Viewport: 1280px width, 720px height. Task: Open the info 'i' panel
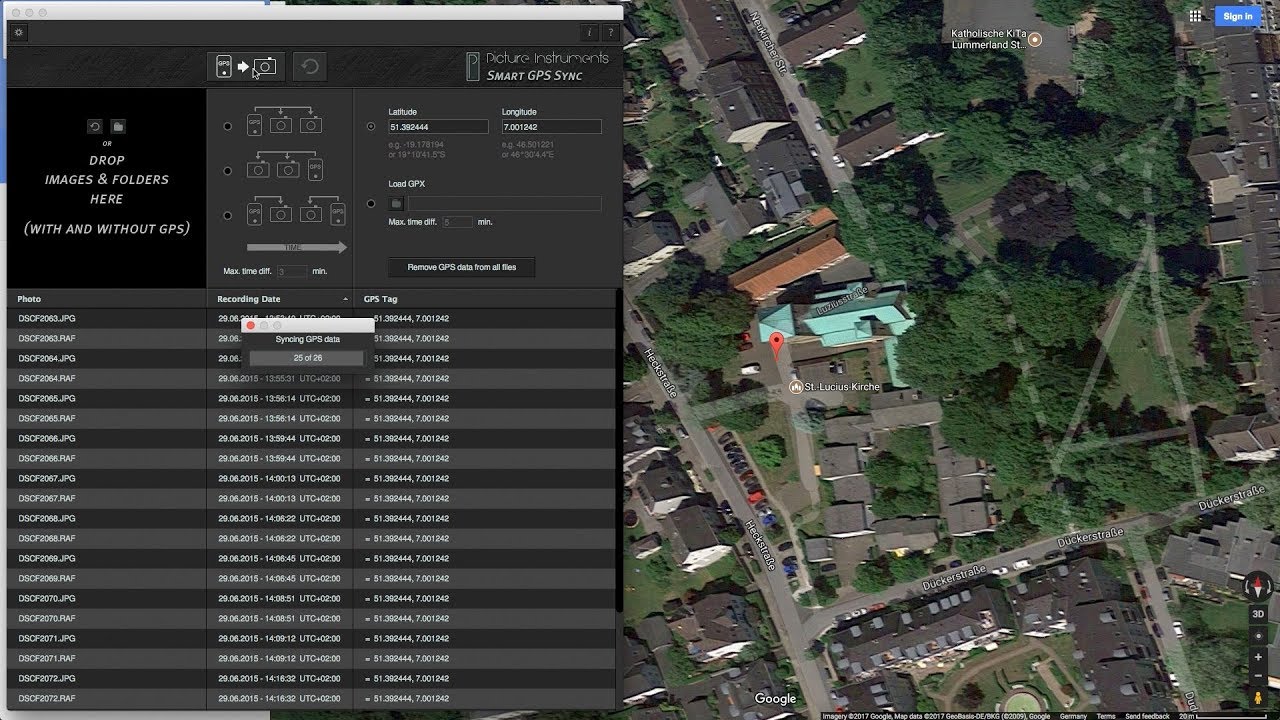click(x=591, y=32)
